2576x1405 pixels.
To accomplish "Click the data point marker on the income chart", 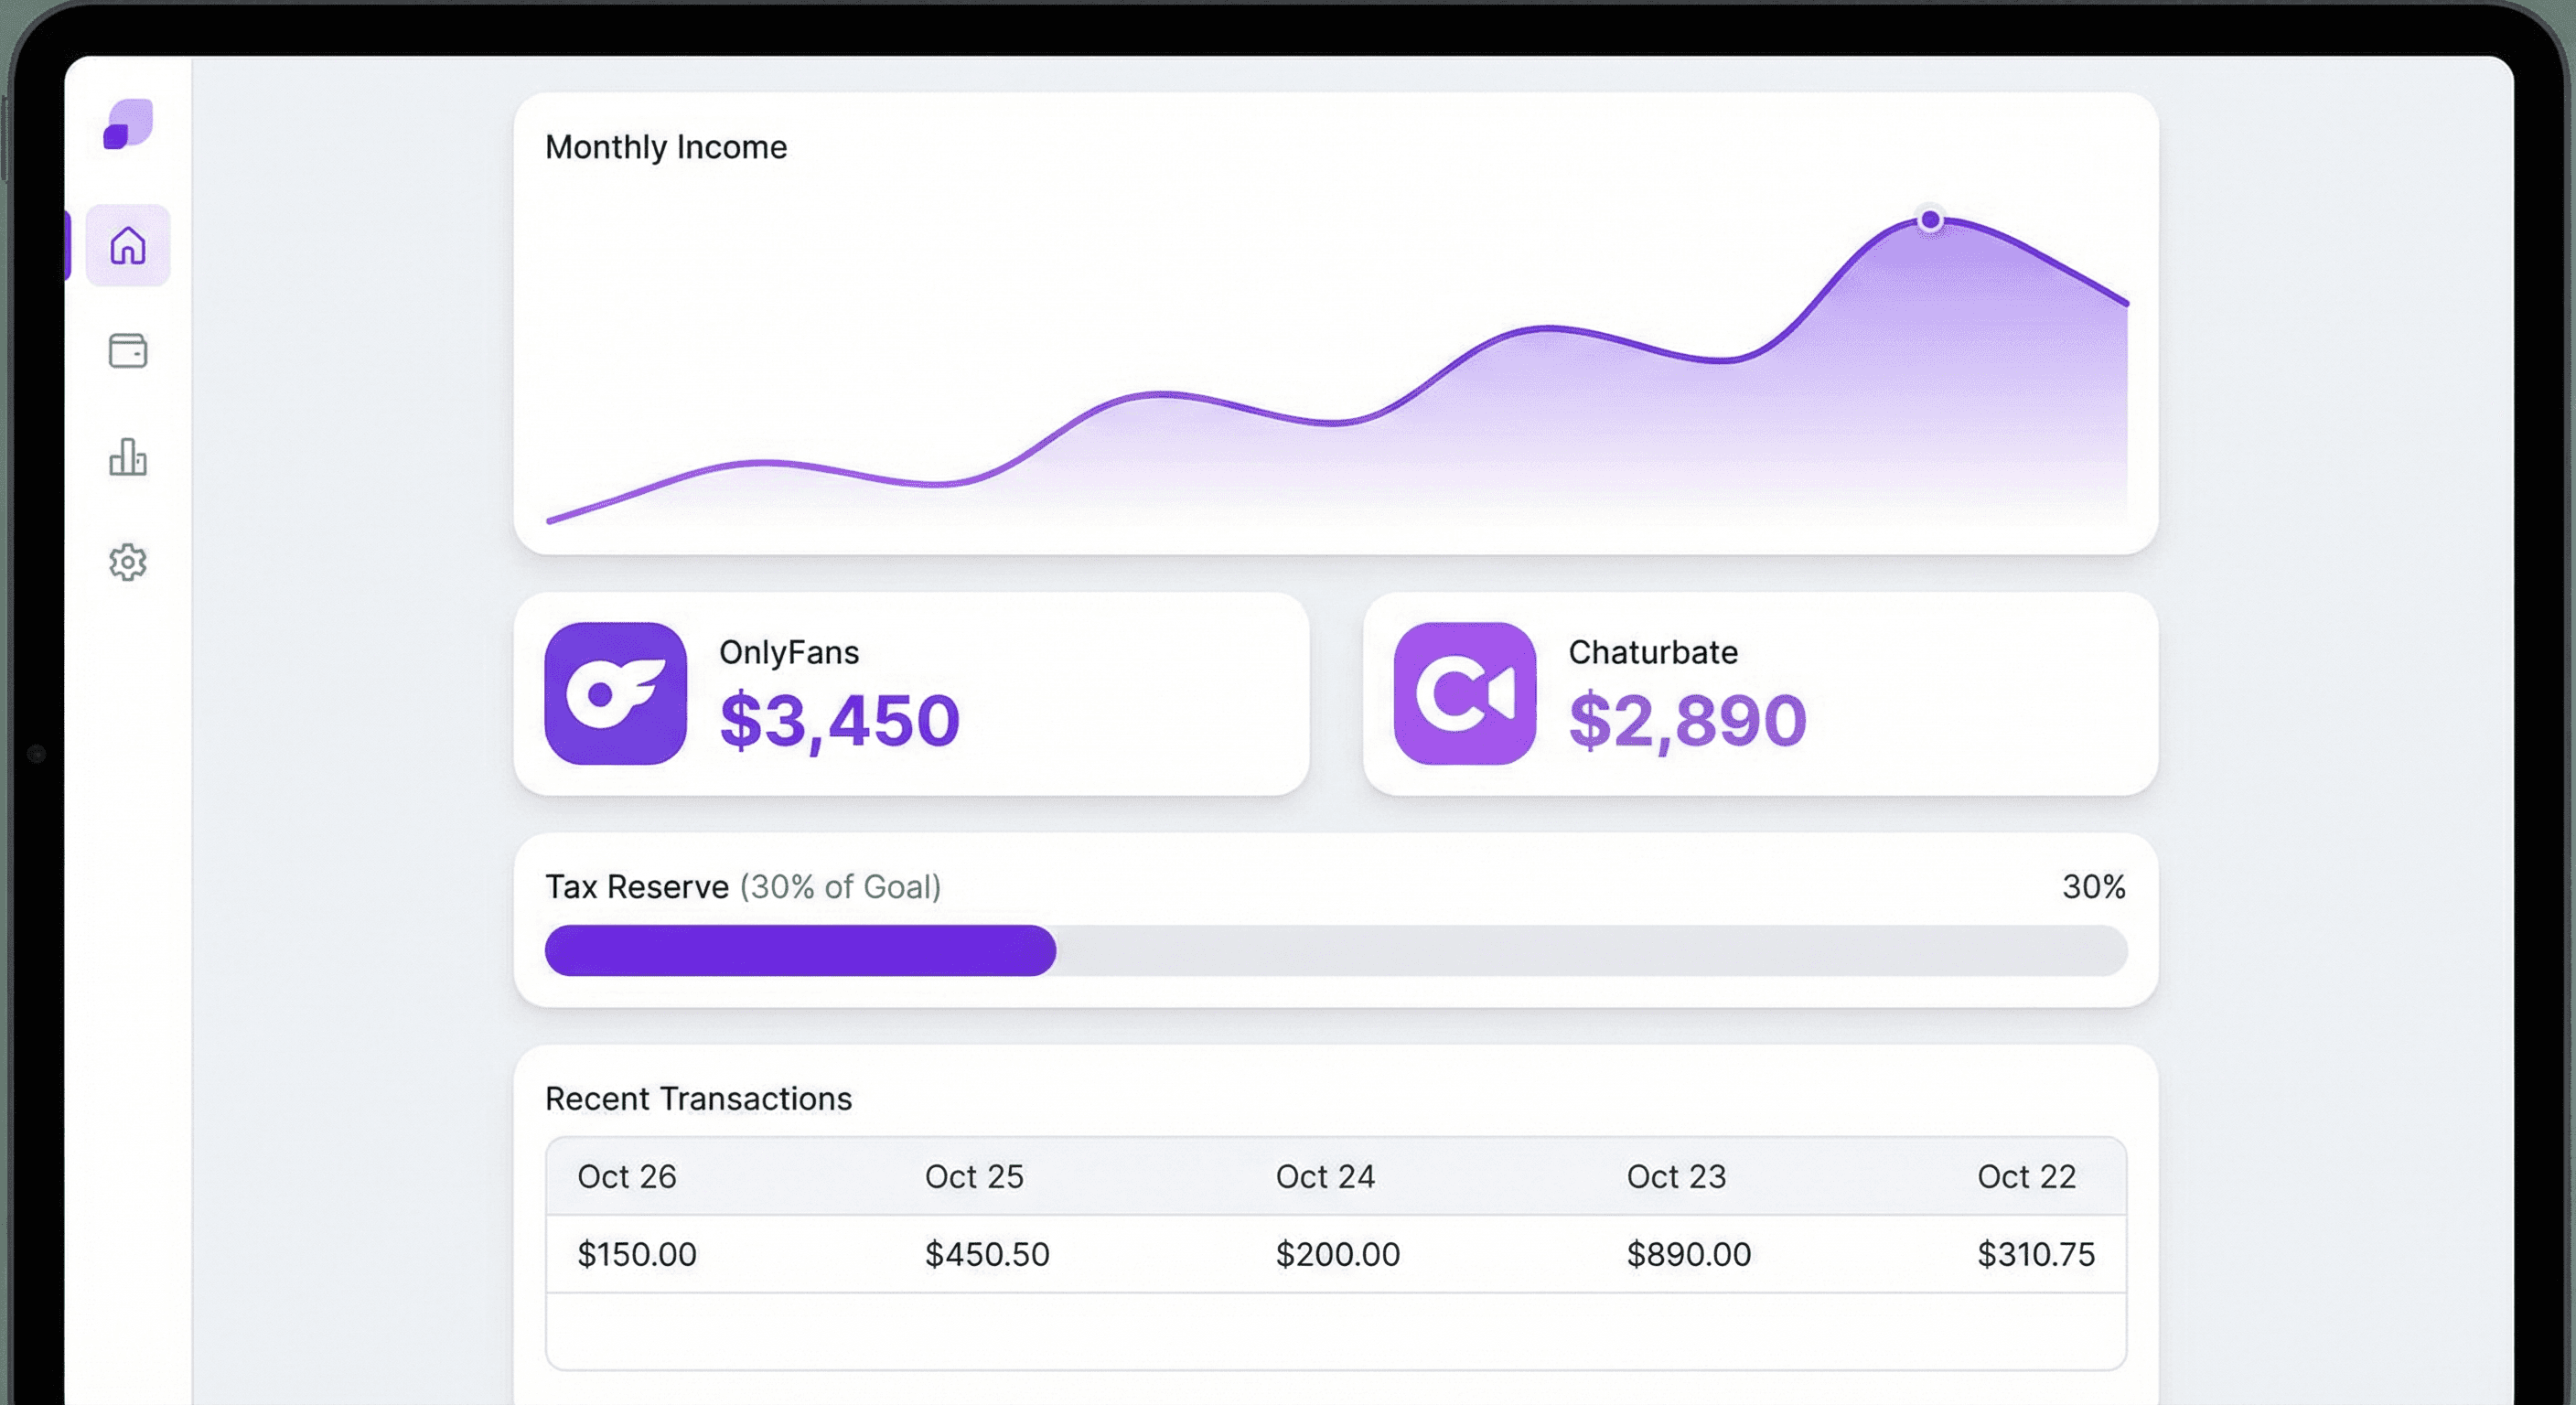I will tap(1930, 218).
